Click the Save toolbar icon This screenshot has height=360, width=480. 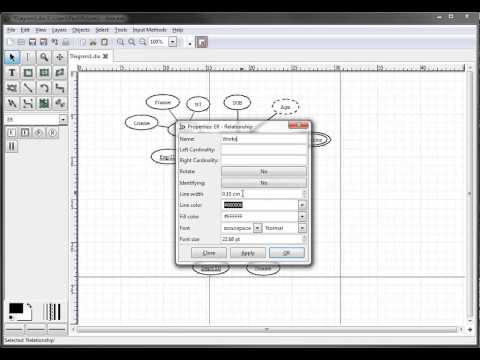pos(32,42)
